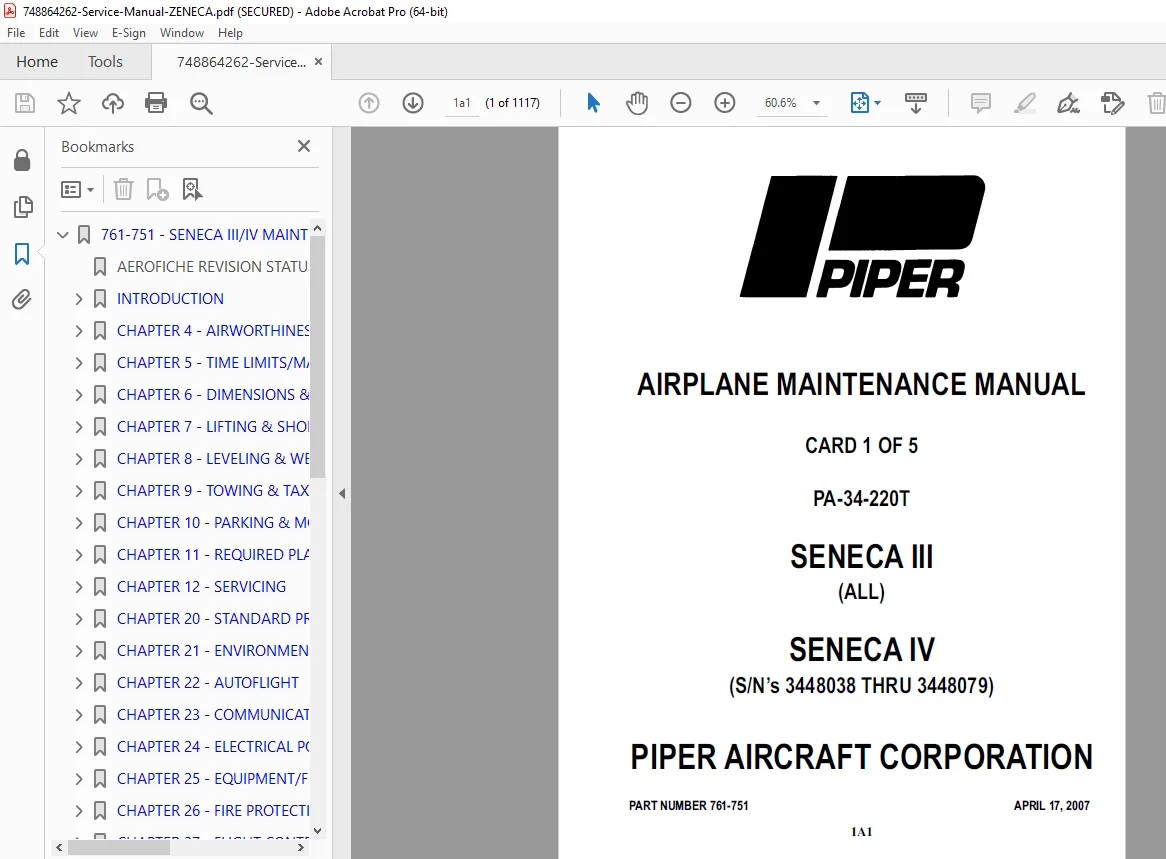This screenshot has height=859, width=1166.
Task: Find current bookmark icon
Action: tap(192, 189)
